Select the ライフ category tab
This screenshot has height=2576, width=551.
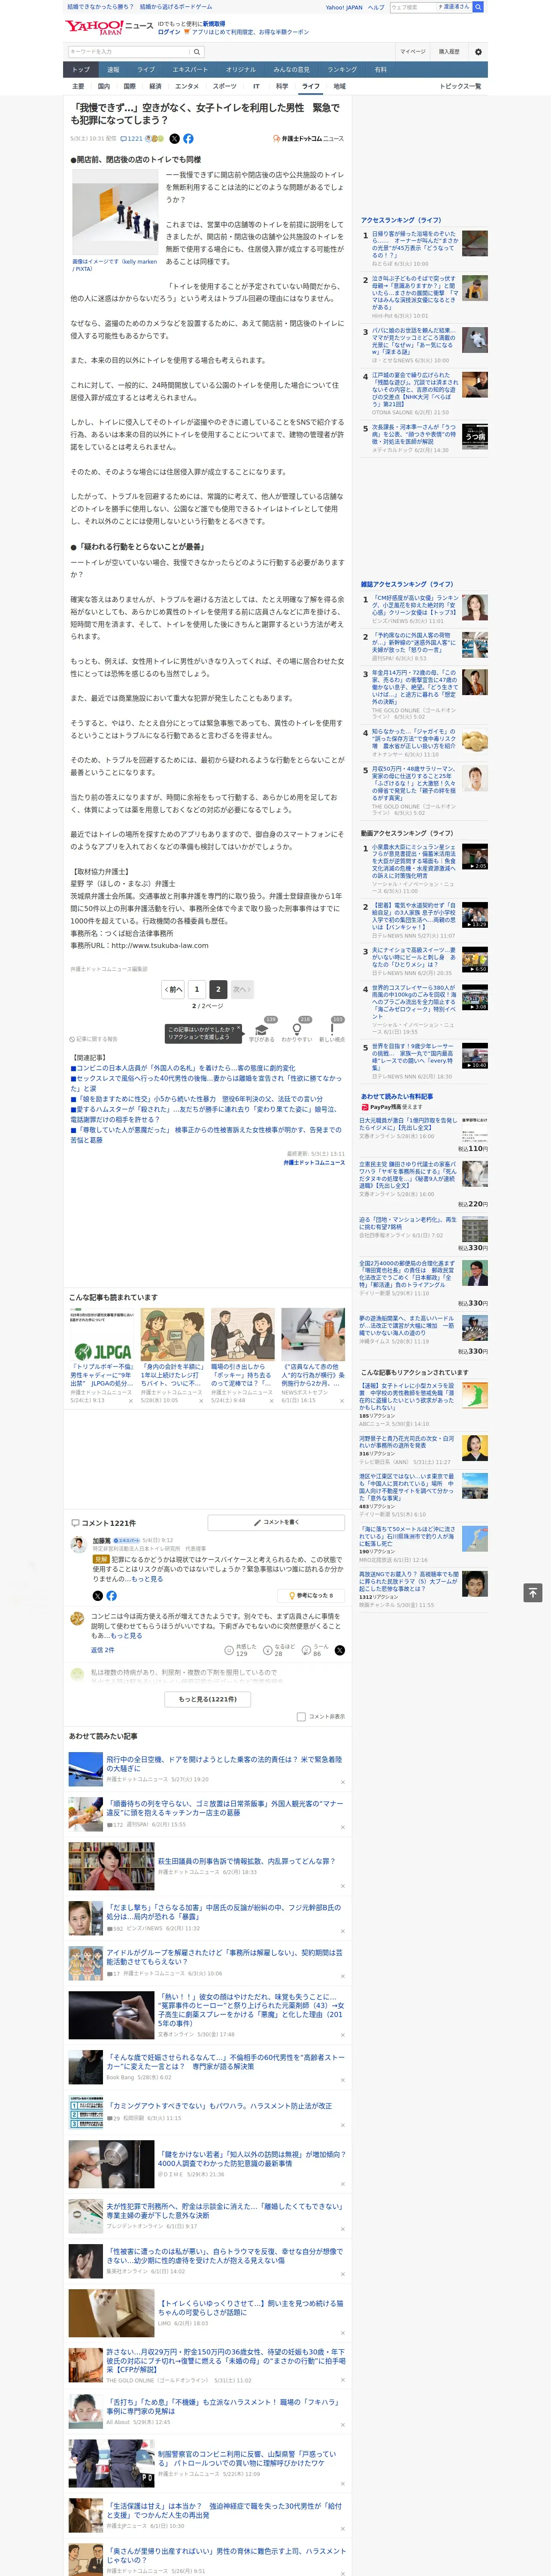click(x=311, y=86)
